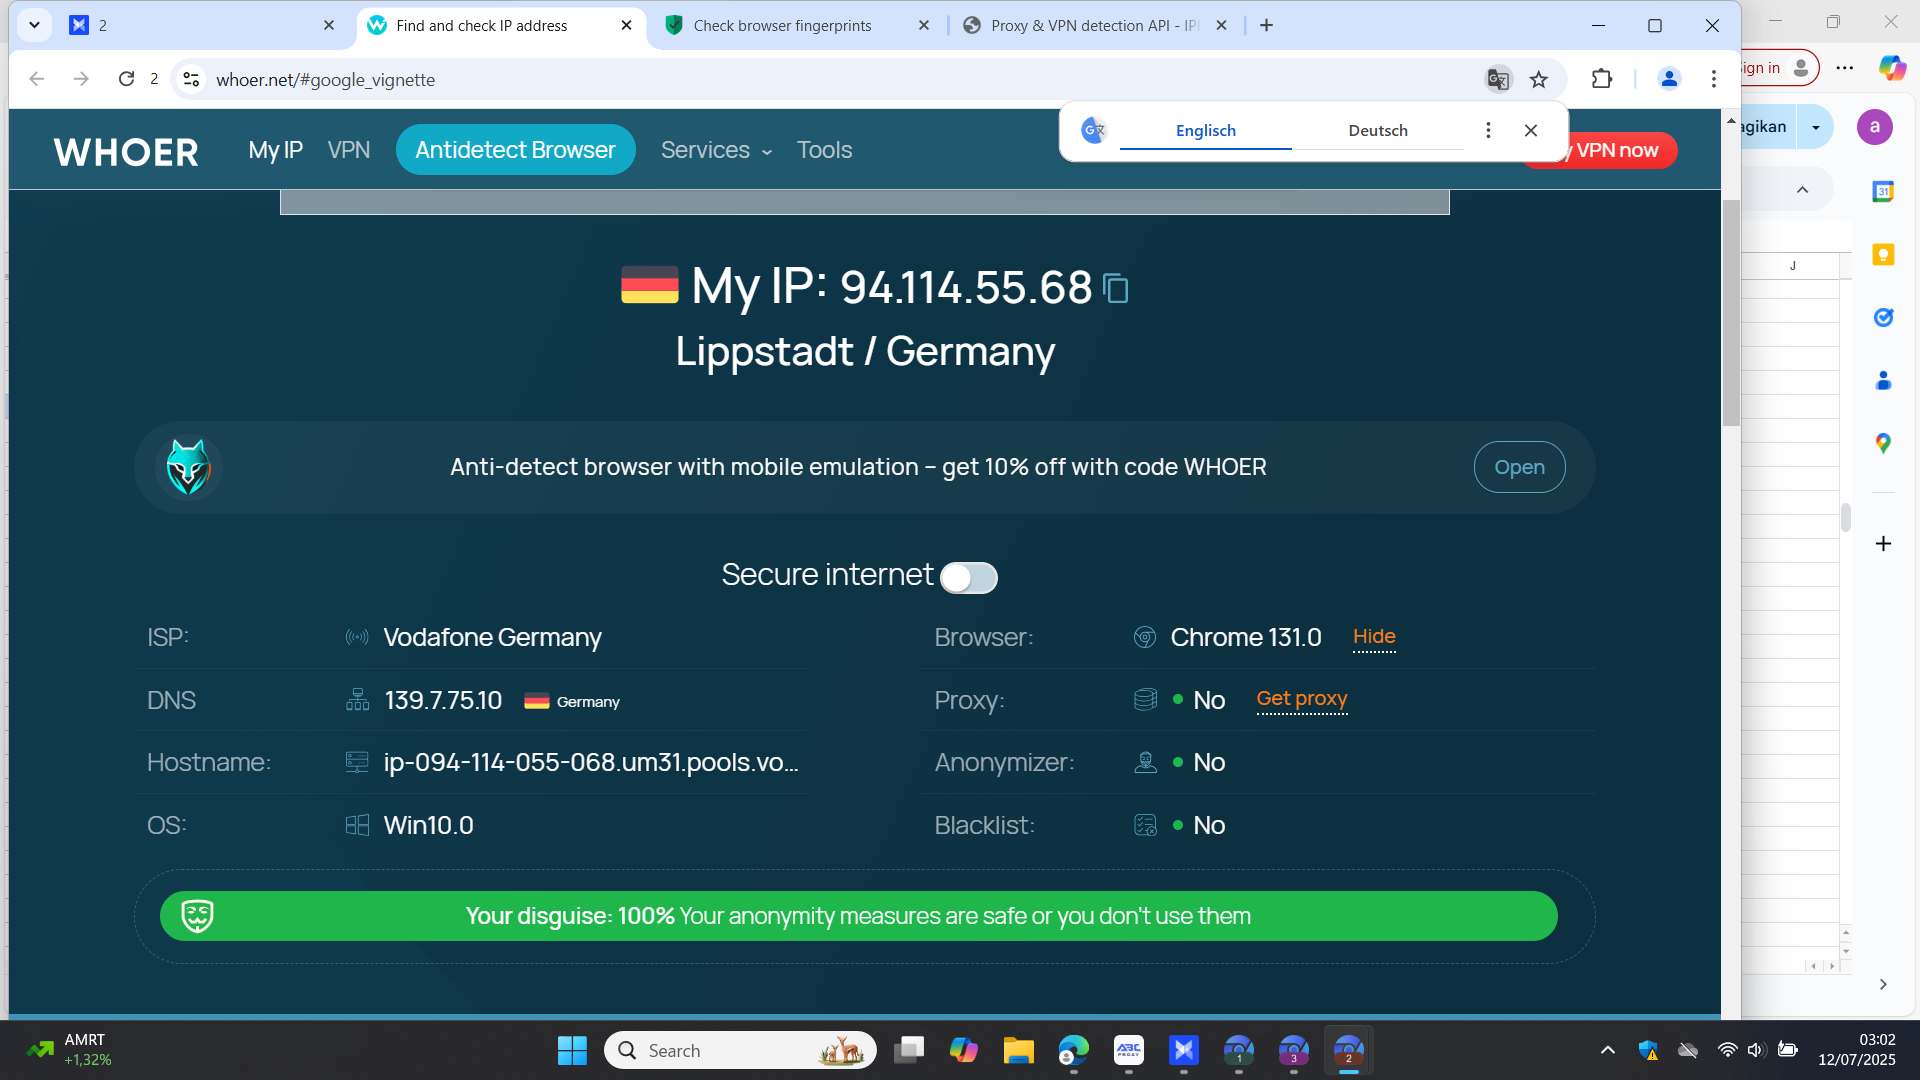Open Copilot from the taskbar
The image size is (1920, 1080).
[964, 1050]
